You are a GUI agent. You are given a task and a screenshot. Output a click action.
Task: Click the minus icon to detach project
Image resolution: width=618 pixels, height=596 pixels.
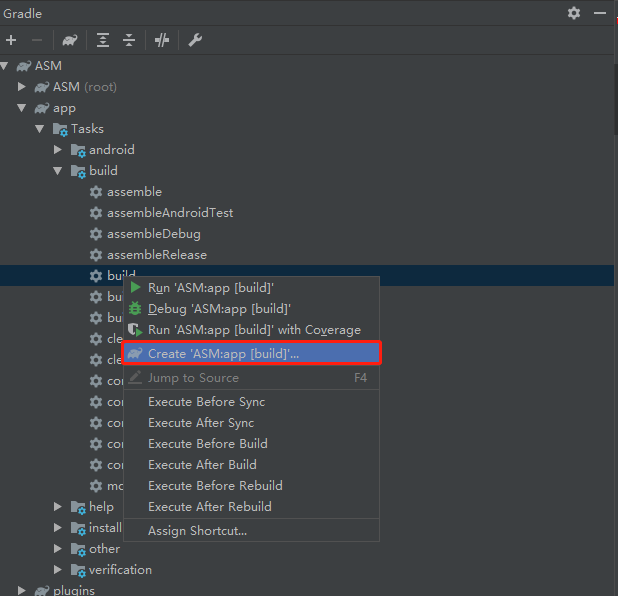[37, 40]
